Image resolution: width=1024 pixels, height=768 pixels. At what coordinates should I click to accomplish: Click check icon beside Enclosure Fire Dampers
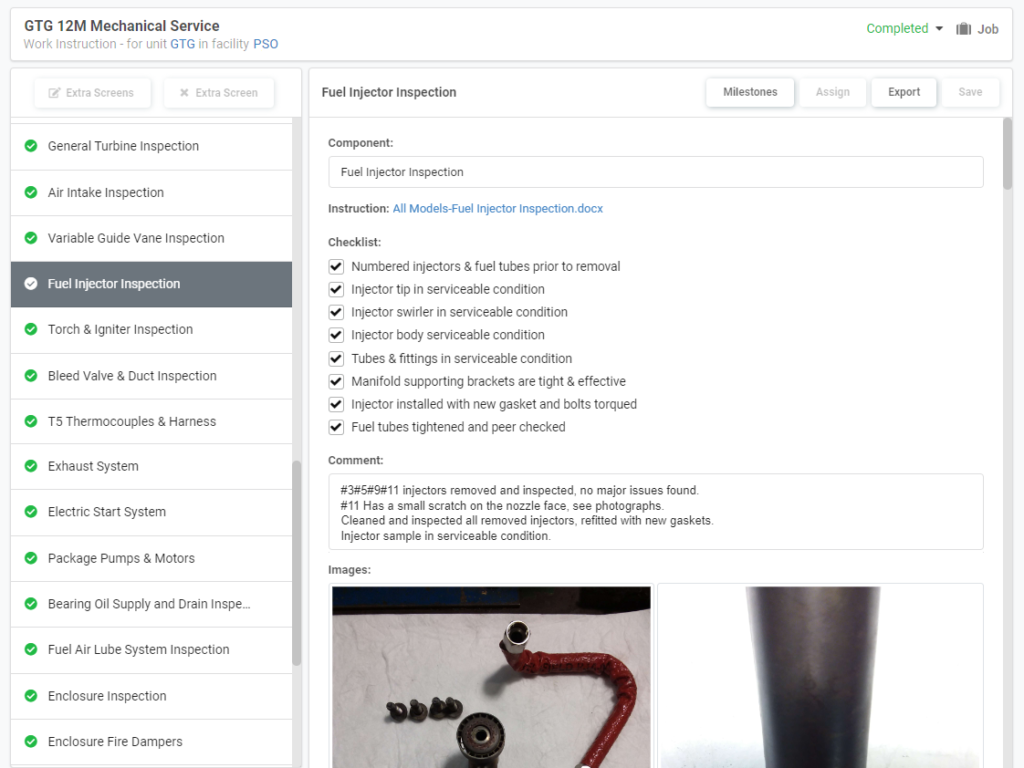coord(31,742)
